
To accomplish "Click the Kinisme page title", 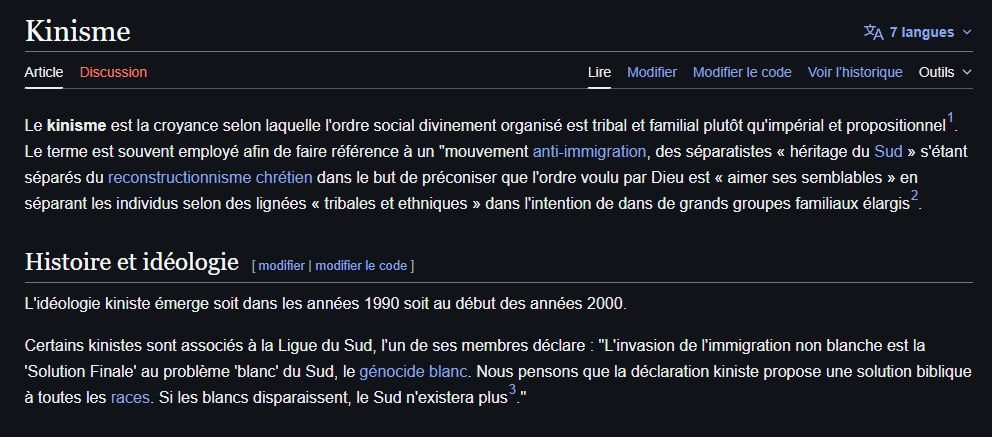I will (x=78, y=31).
